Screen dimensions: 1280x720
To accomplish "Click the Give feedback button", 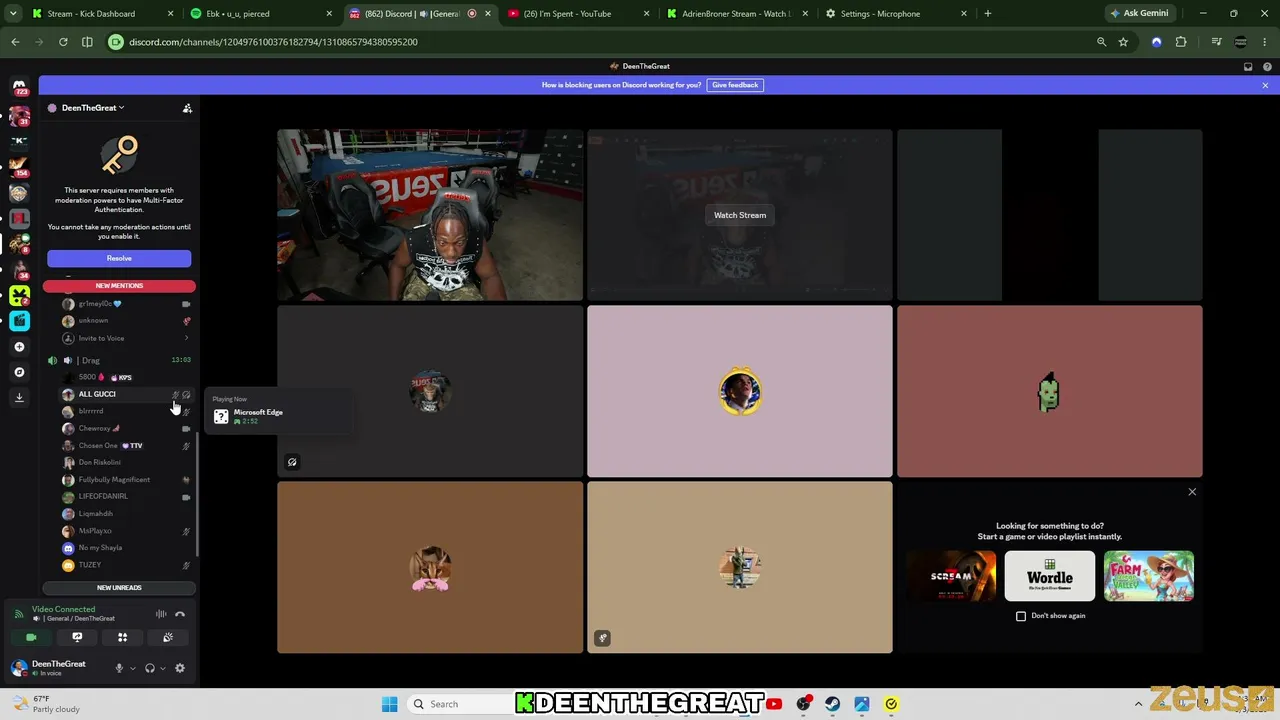I will 735,85.
